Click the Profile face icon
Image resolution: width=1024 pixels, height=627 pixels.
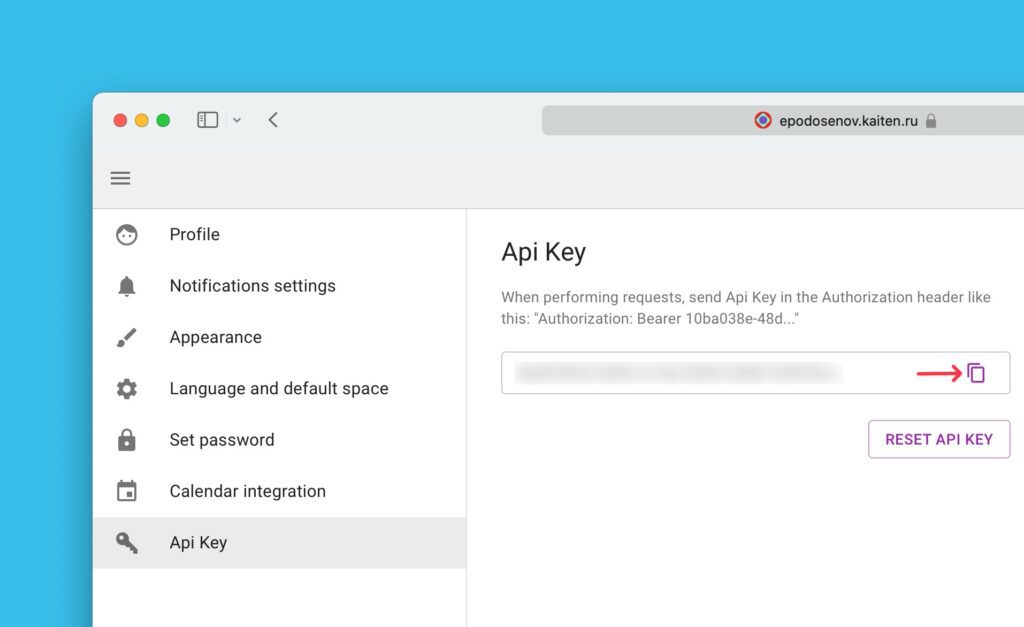(x=127, y=235)
